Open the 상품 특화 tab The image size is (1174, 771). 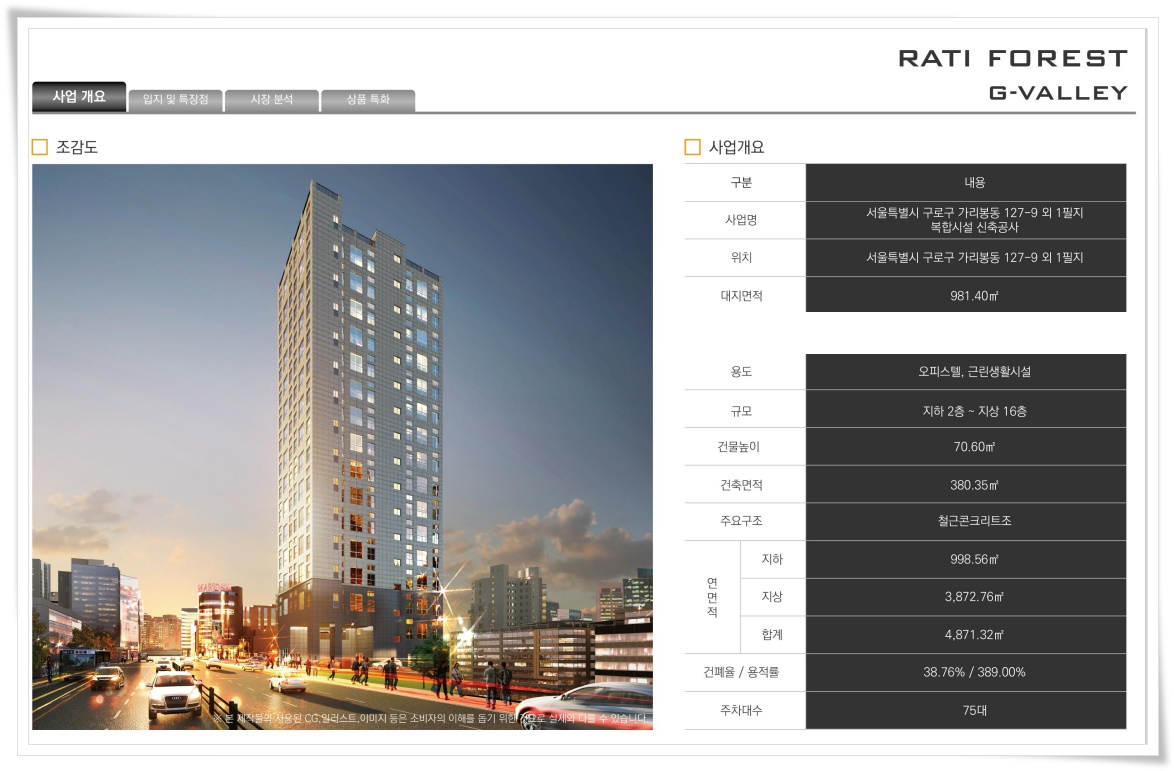pos(368,100)
